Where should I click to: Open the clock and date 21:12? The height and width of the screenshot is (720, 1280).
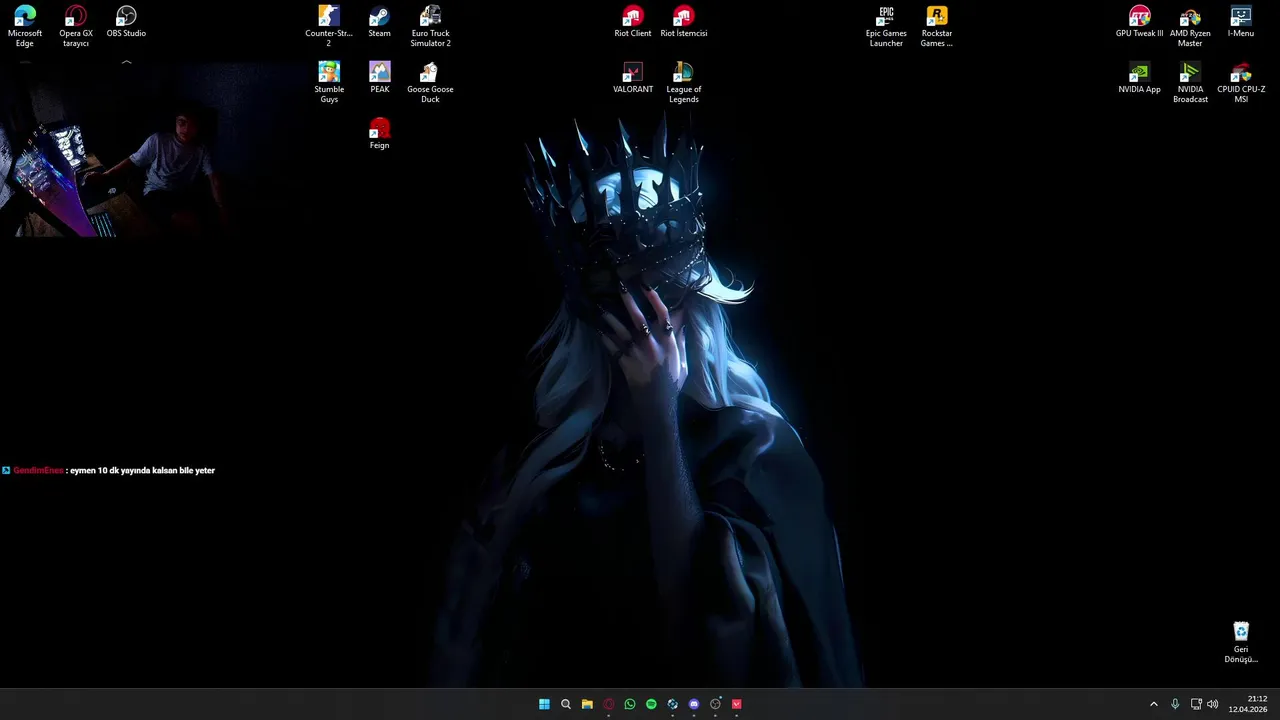(x=1248, y=704)
